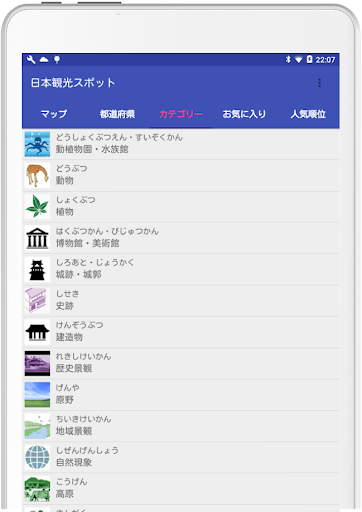Select the giraffe icon for 動物
This screenshot has height=512, width=362.
[x=37, y=176]
